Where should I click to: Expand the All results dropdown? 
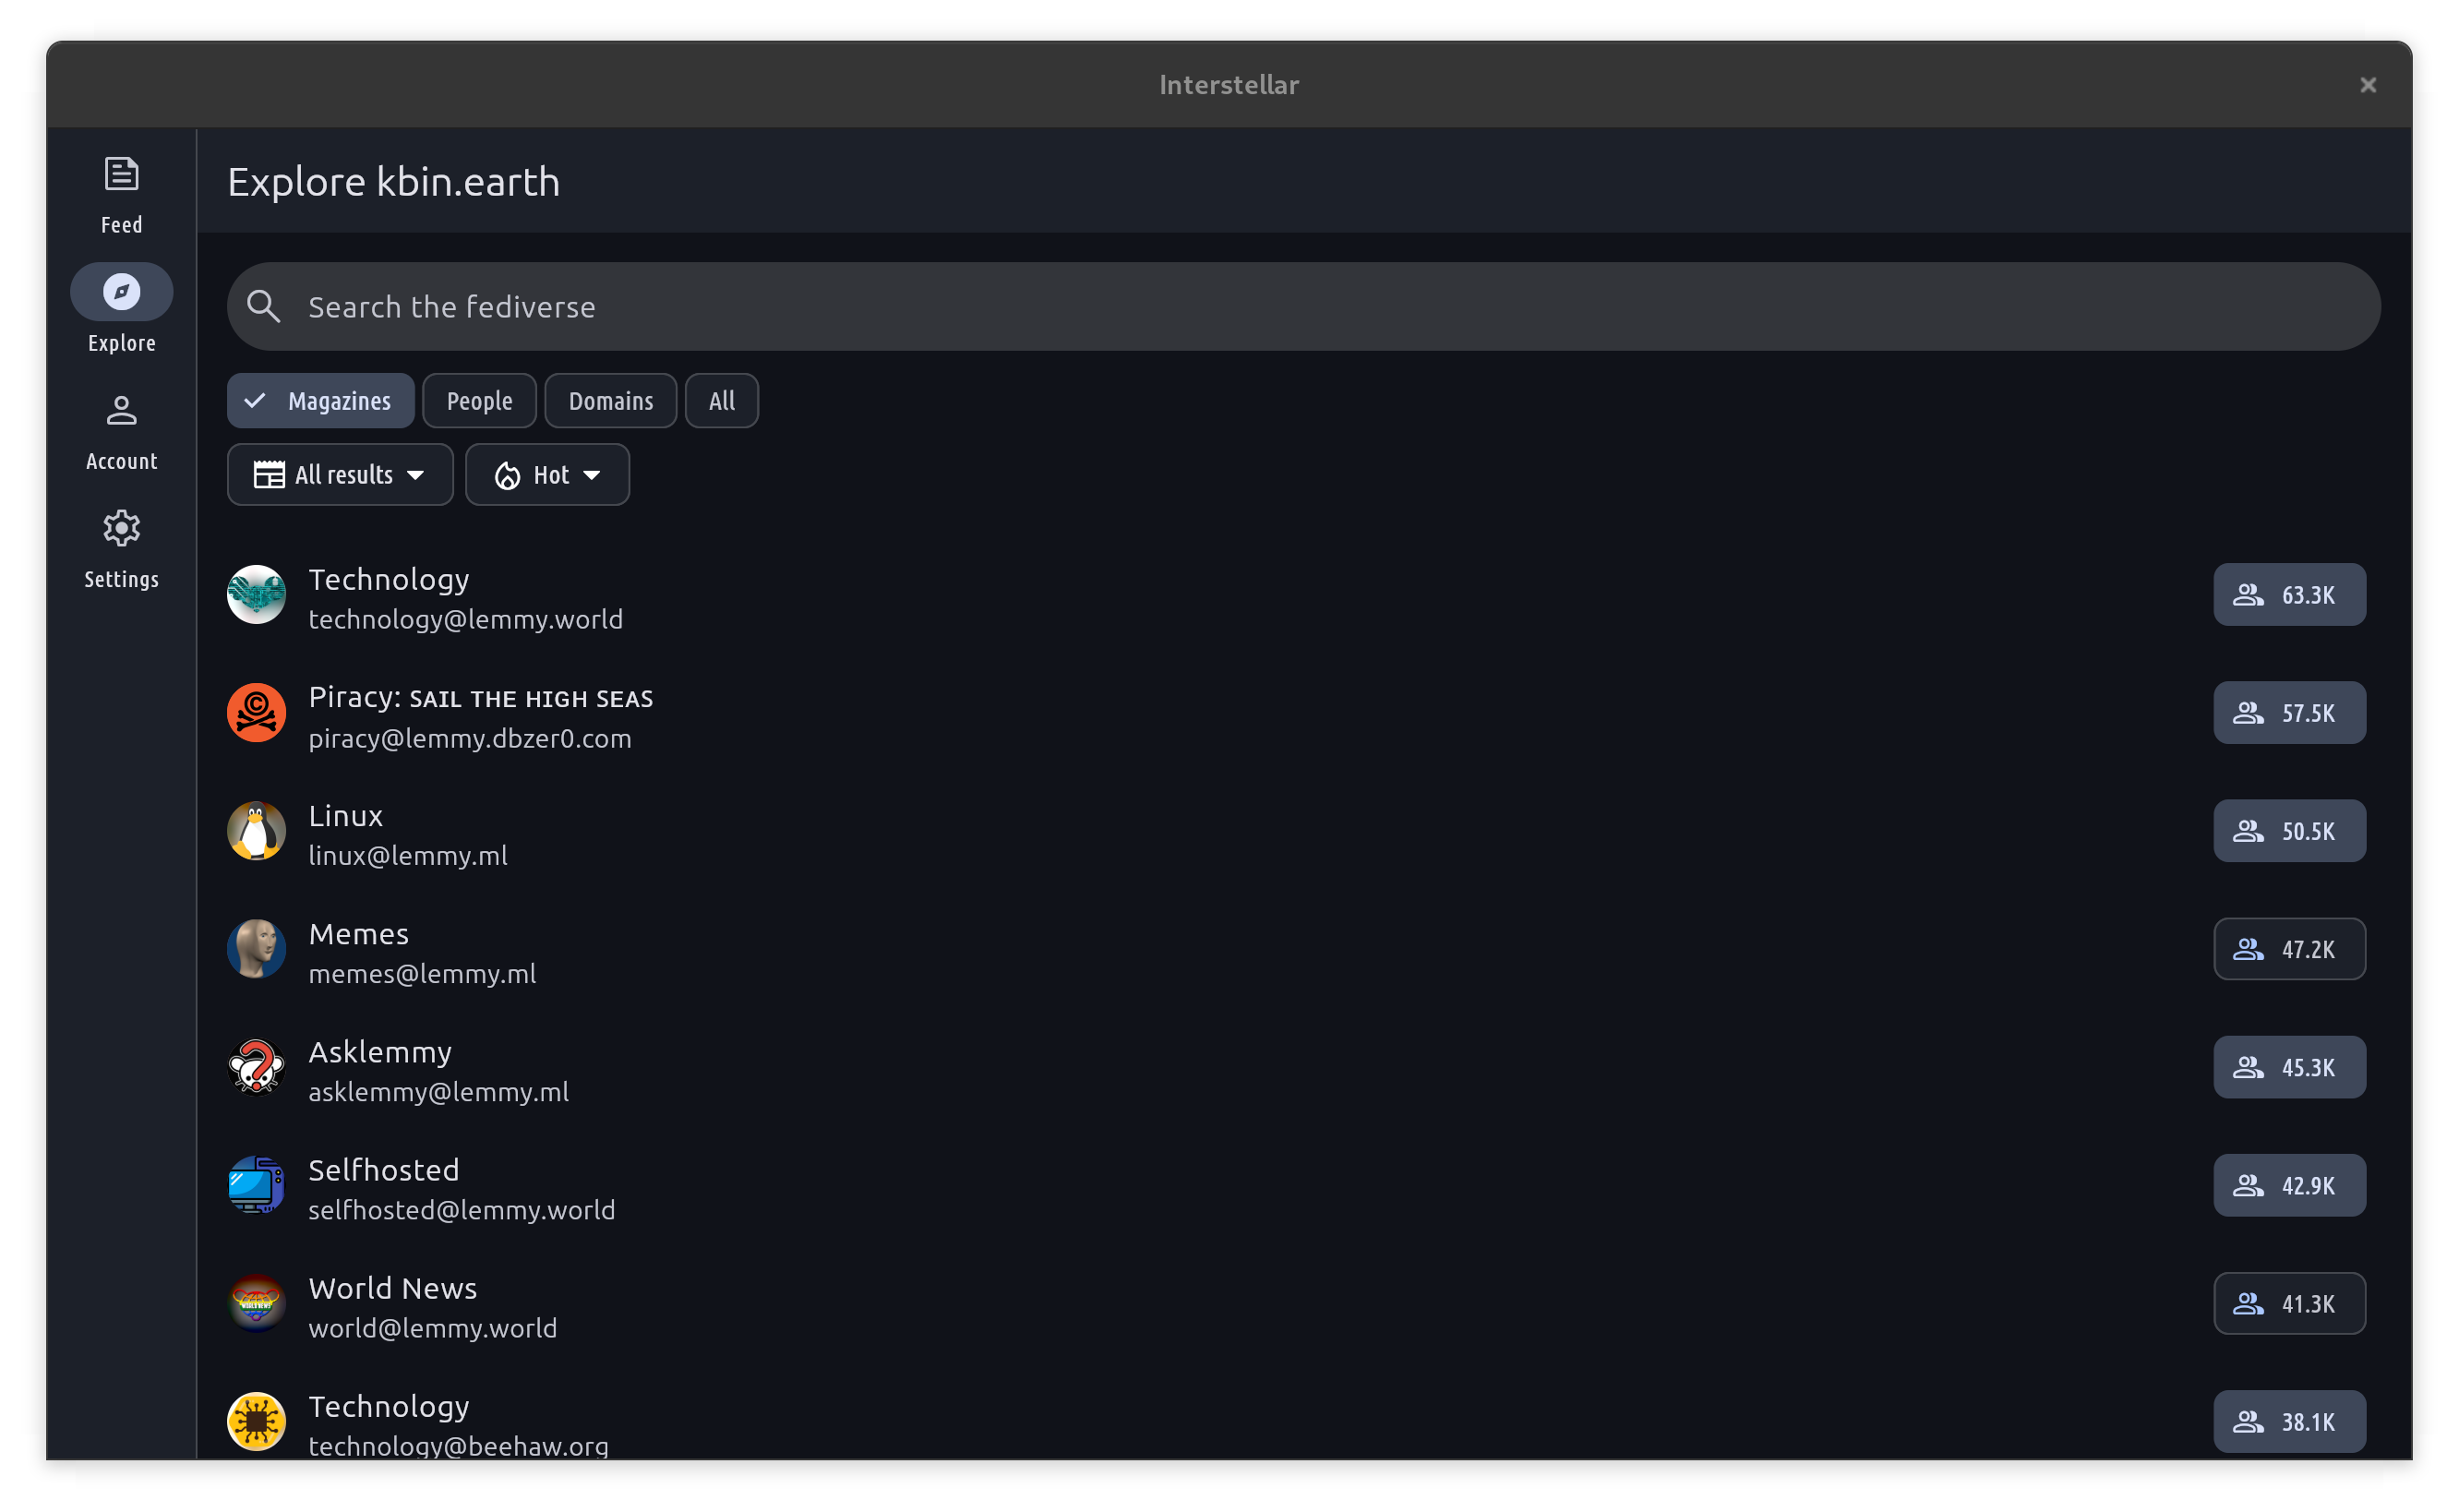pyautogui.click(x=340, y=475)
